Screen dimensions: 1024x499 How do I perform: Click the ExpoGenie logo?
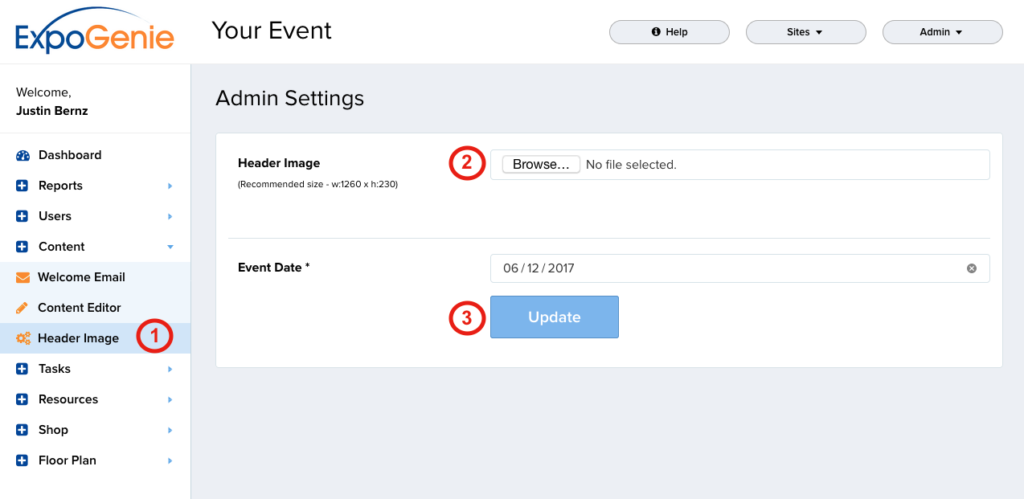(x=95, y=32)
